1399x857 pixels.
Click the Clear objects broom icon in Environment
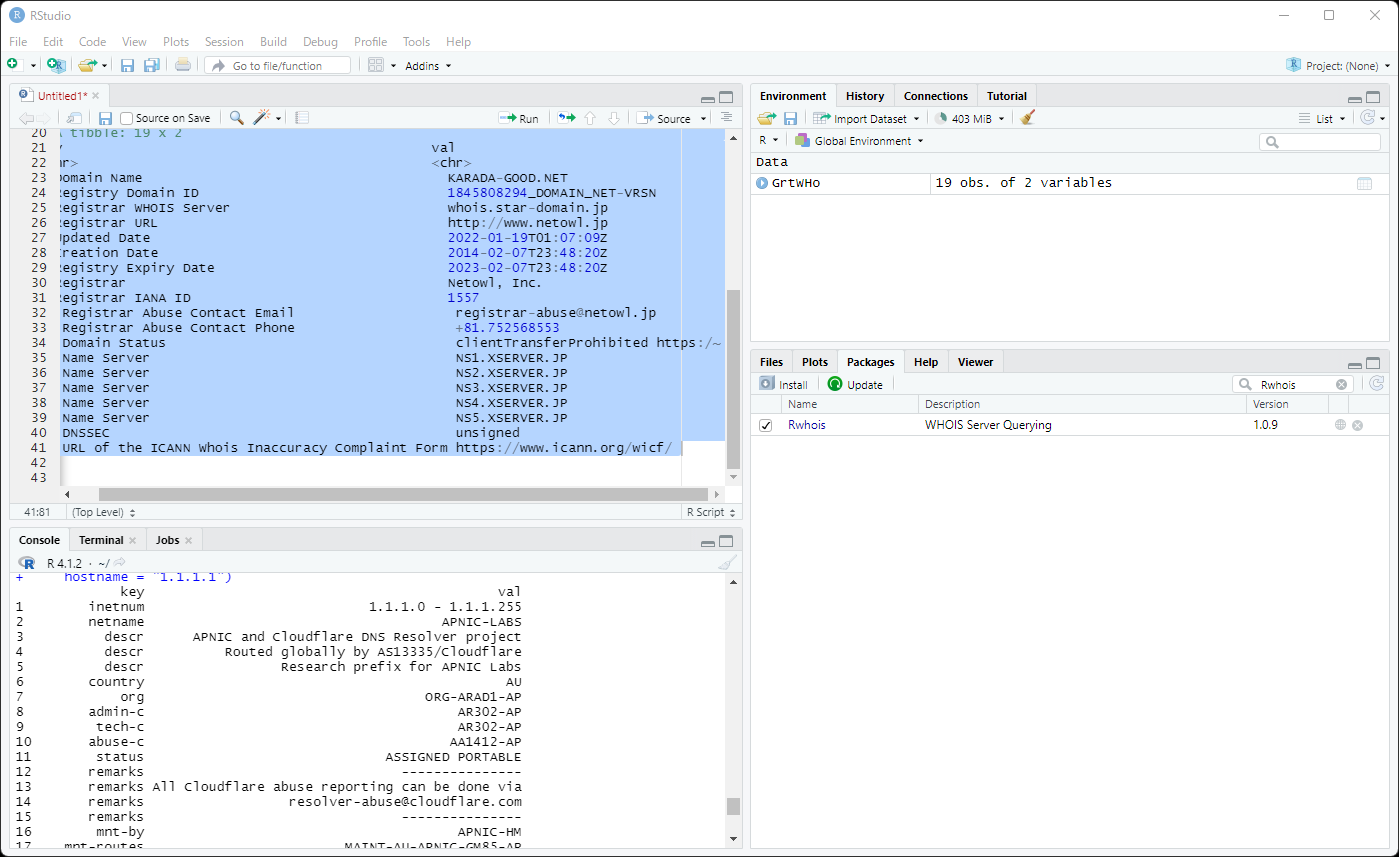click(x=1028, y=118)
